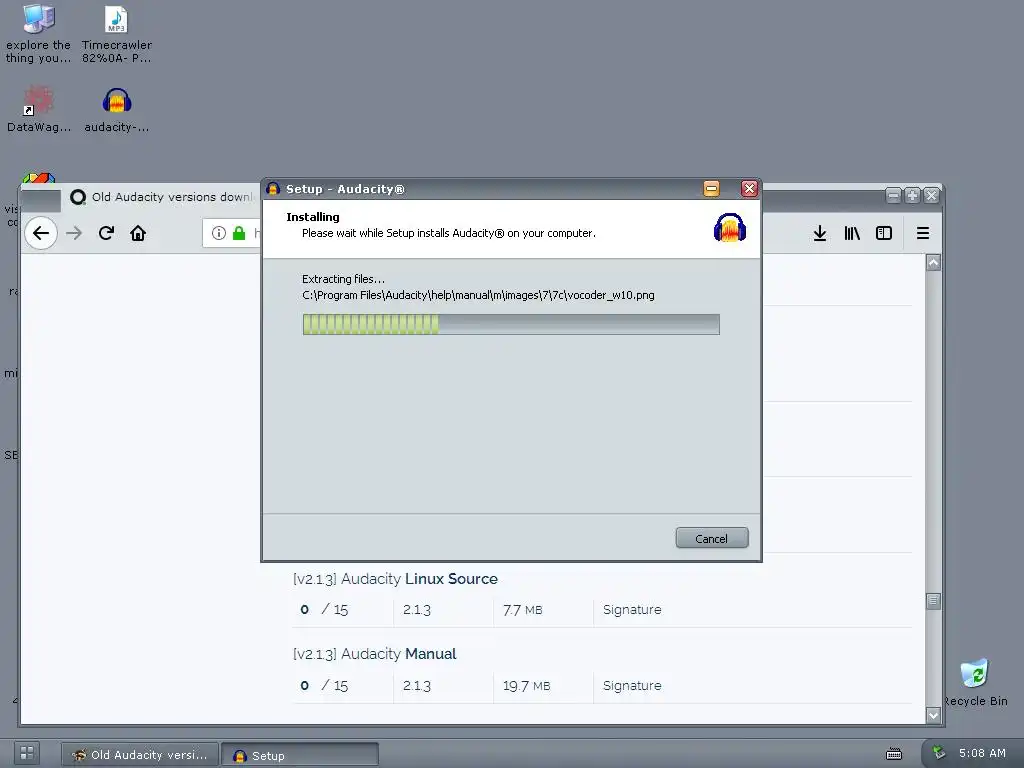Open the 'explore the thing you' desktop icon
Screen dimensions: 1024x768
tap(39, 33)
